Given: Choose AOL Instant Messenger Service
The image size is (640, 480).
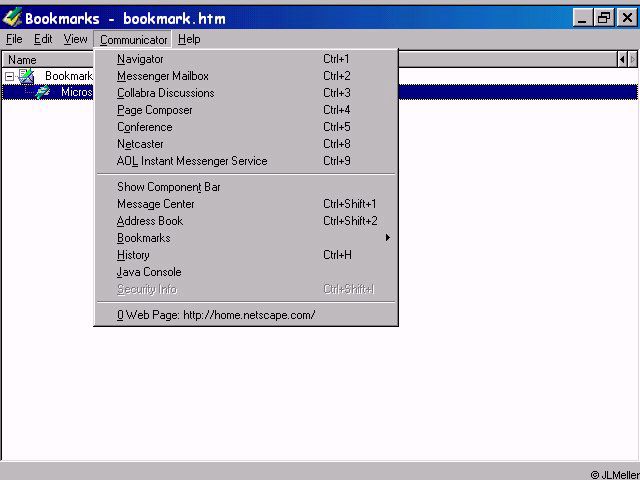Looking at the screenshot, I should [246, 161].
